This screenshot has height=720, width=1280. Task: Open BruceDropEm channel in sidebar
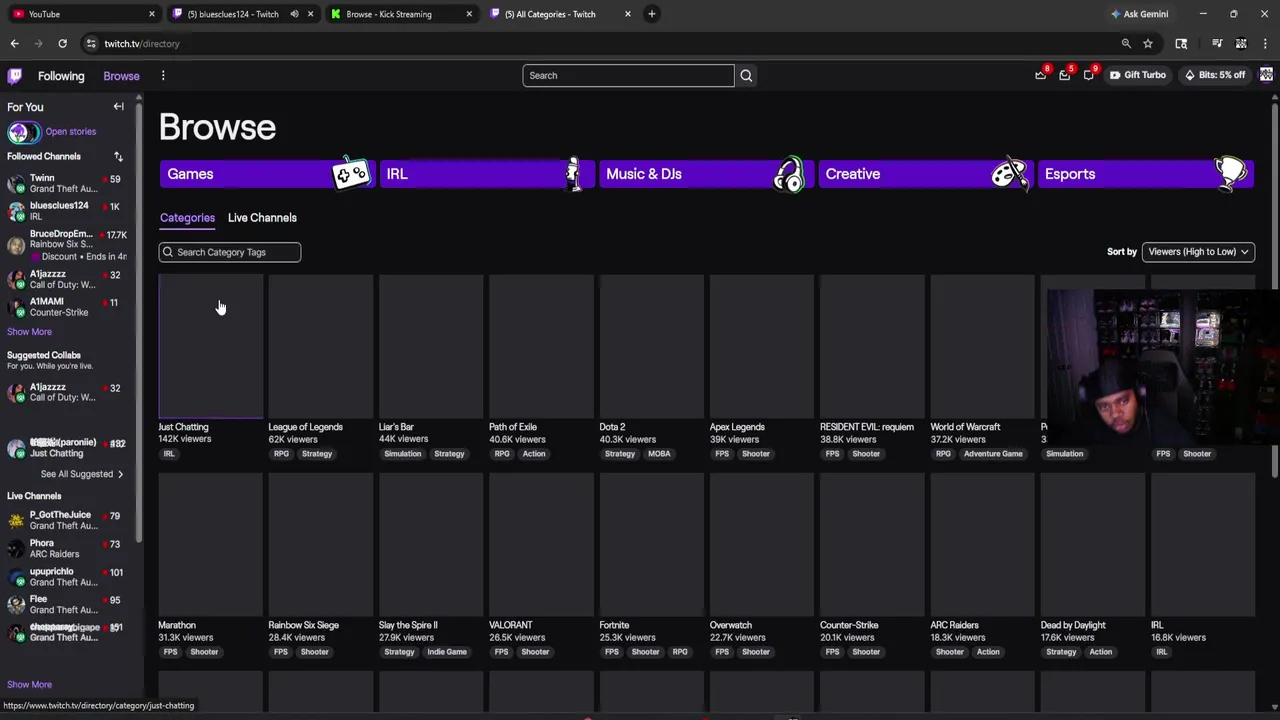pyautogui.click(x=68, y=244)
